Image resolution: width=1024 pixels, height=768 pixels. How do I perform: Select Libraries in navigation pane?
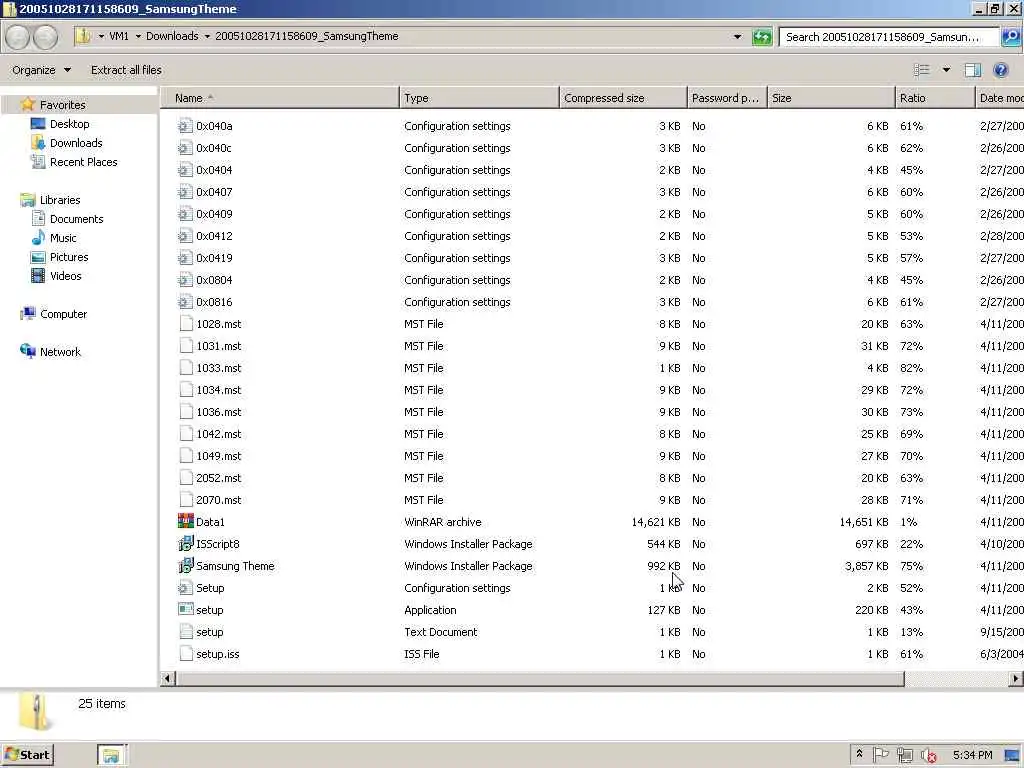(60, 200)
